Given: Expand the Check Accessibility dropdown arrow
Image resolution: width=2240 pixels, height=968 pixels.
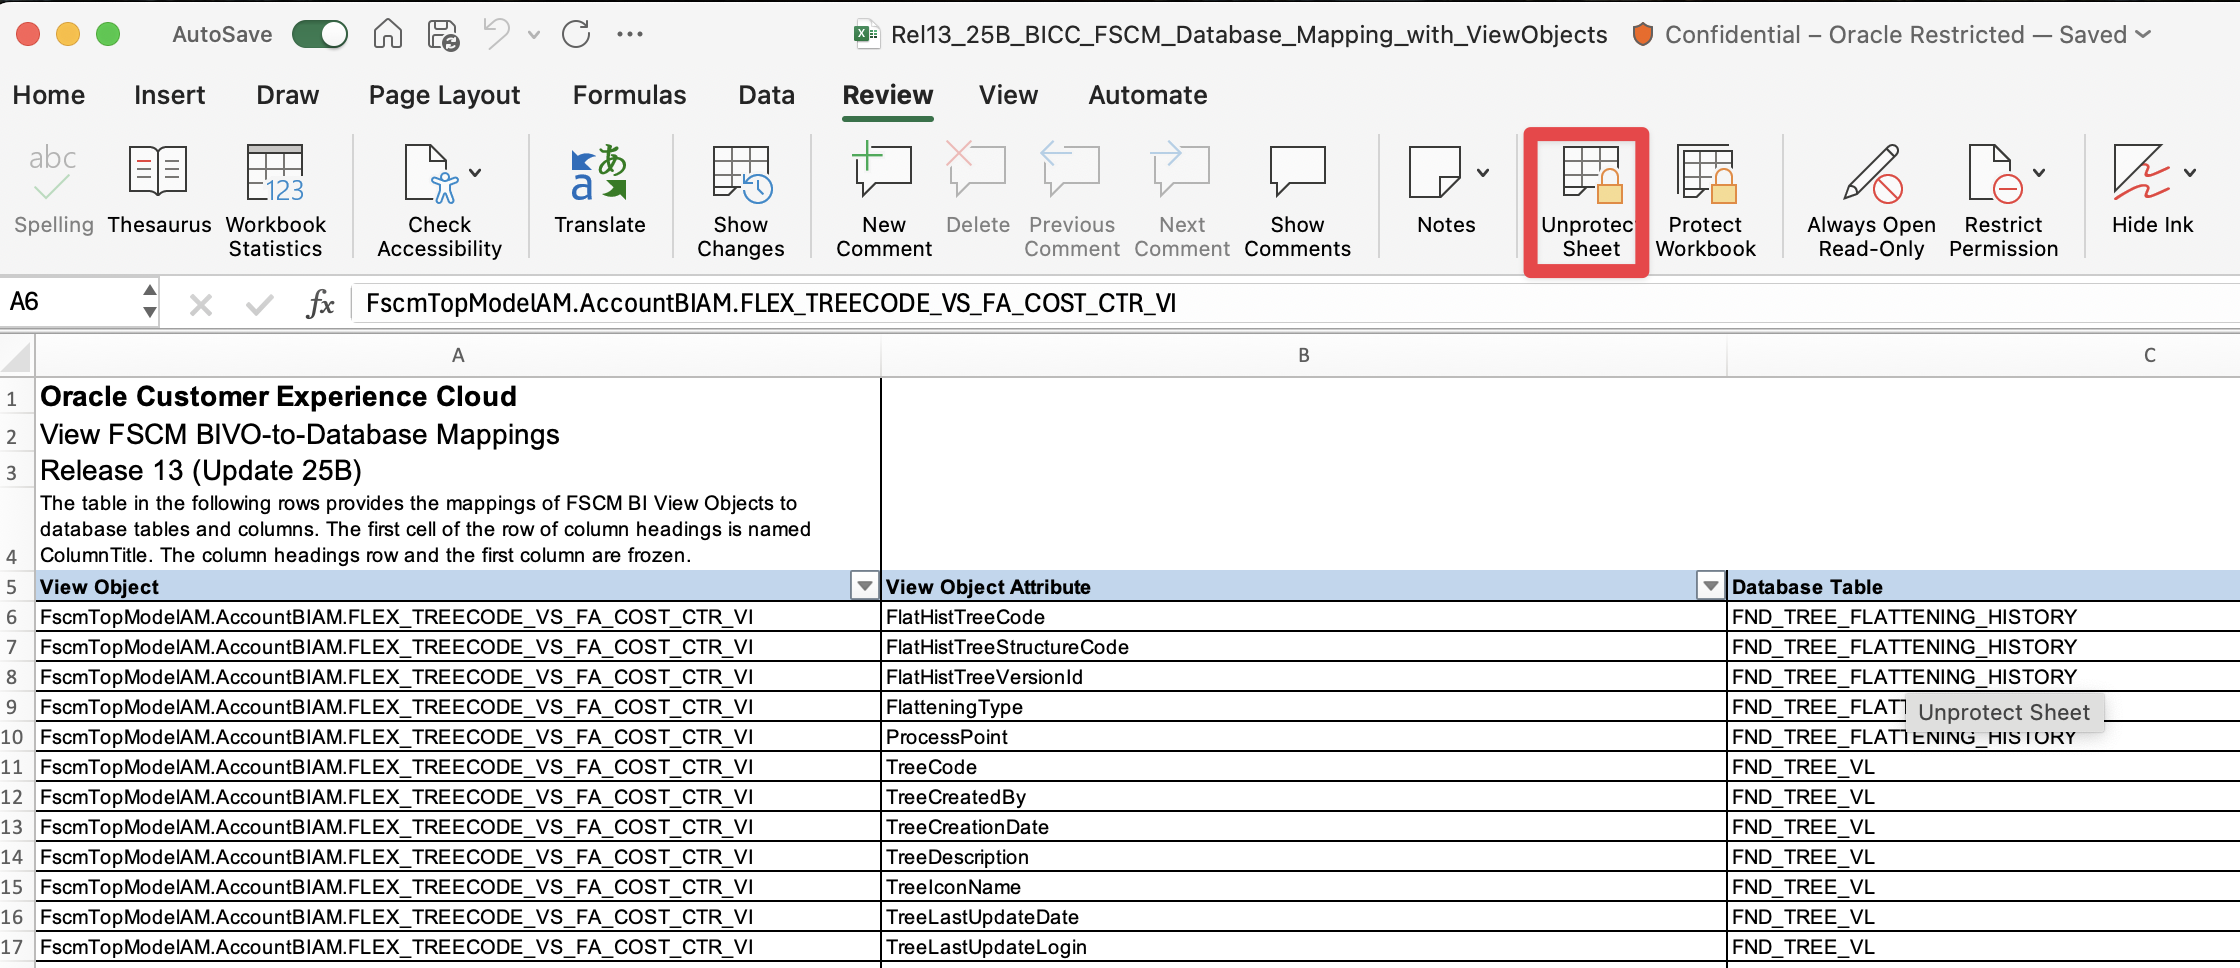Looking at the screenshot, I should coord(475,170).
